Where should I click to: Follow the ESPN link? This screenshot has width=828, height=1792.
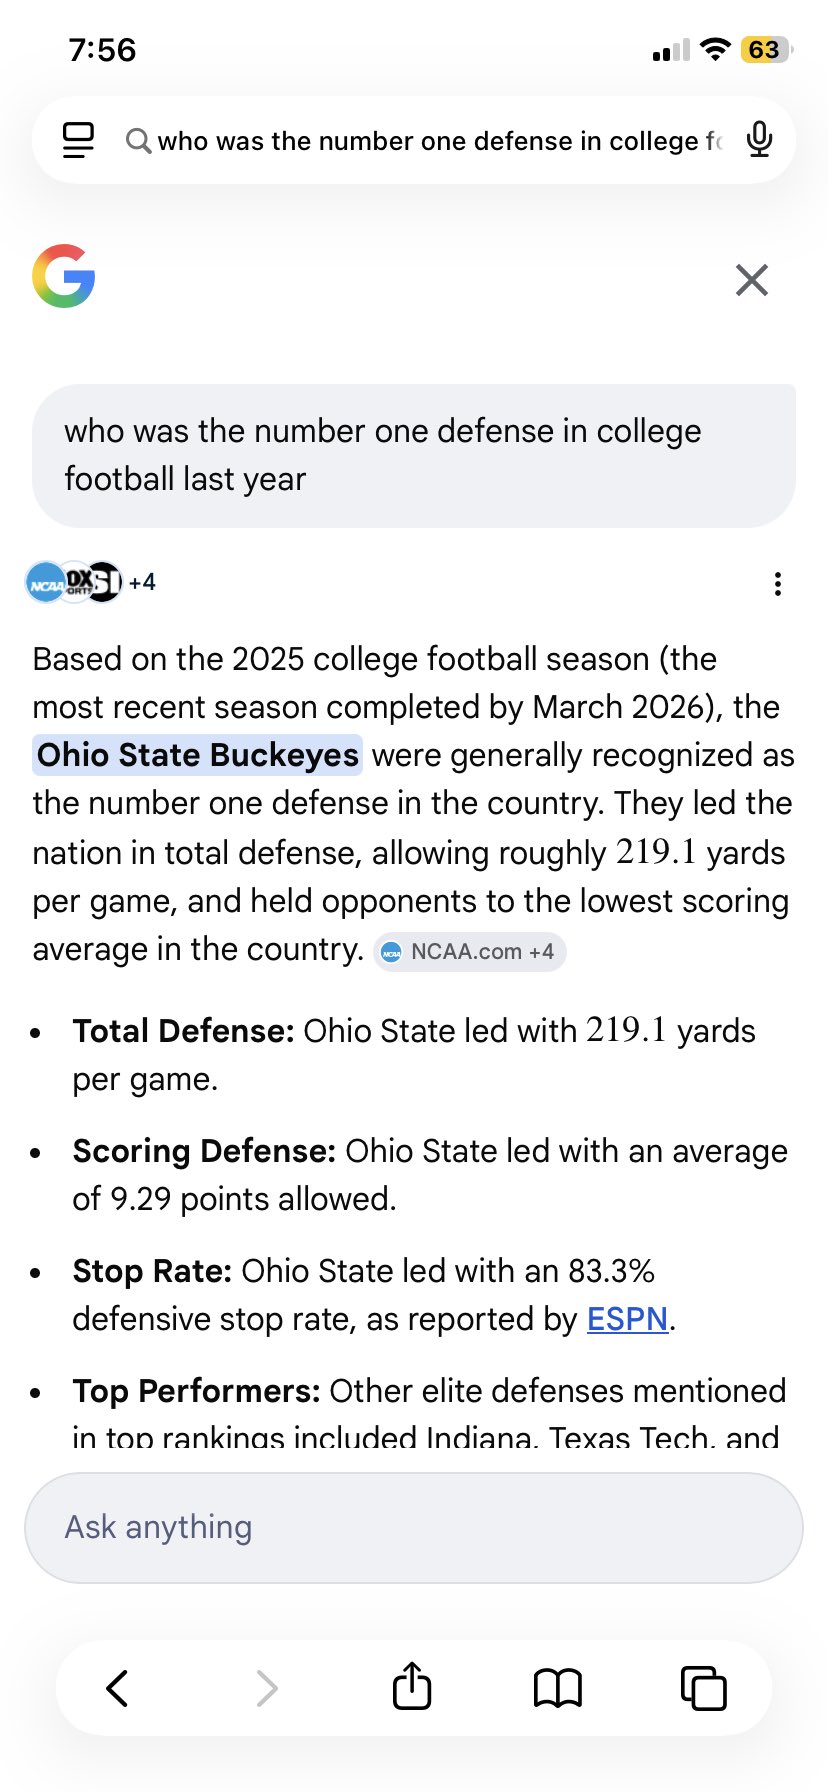pos(627,1319)
